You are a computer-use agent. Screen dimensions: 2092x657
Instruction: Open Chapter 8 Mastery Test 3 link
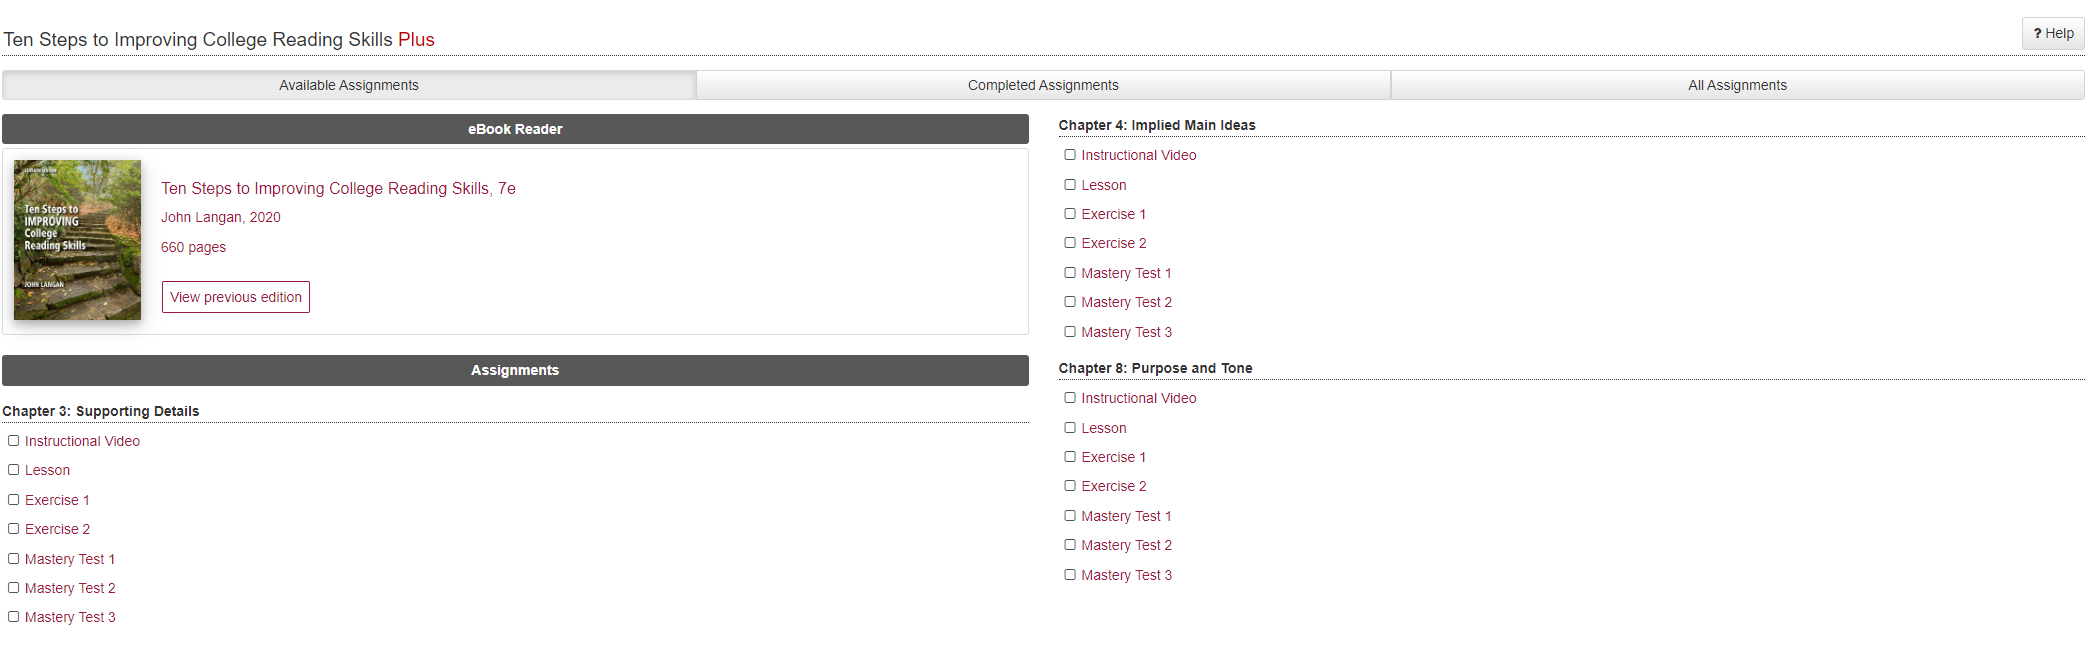point(1126,575)
